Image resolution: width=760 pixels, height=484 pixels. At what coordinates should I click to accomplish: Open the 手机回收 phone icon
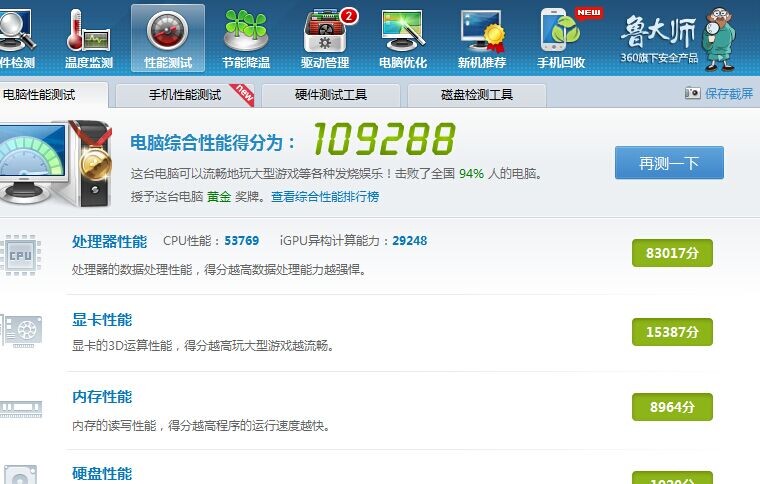click(561, 30)
